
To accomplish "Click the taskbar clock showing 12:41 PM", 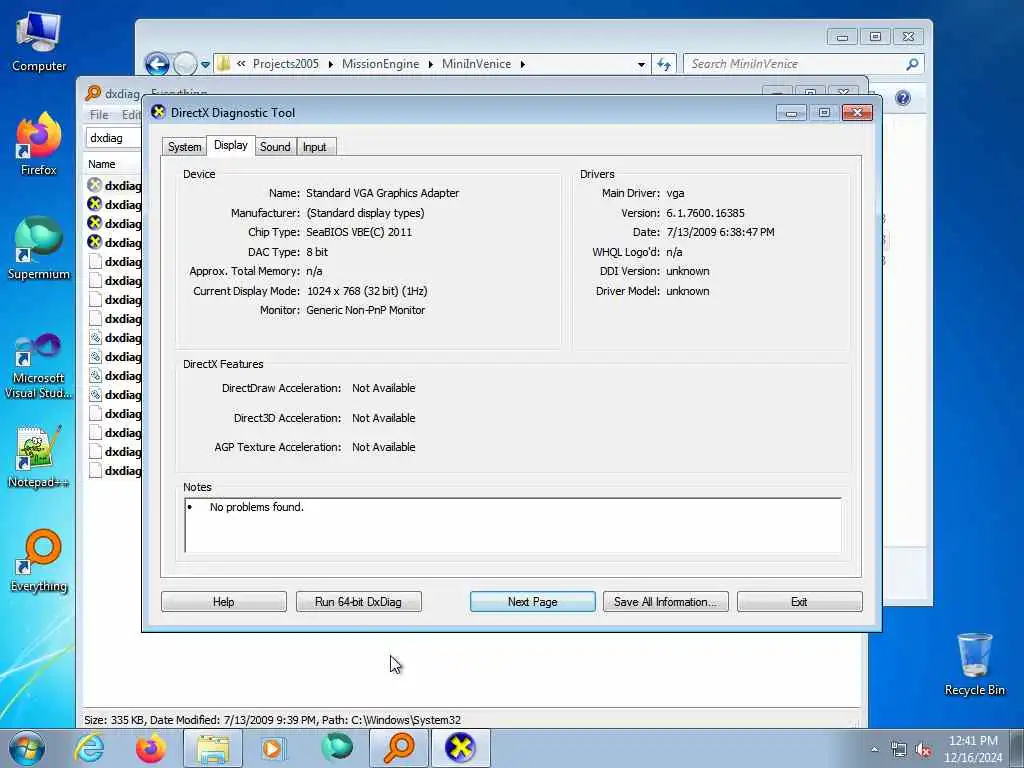I will [x=973, y=748].
